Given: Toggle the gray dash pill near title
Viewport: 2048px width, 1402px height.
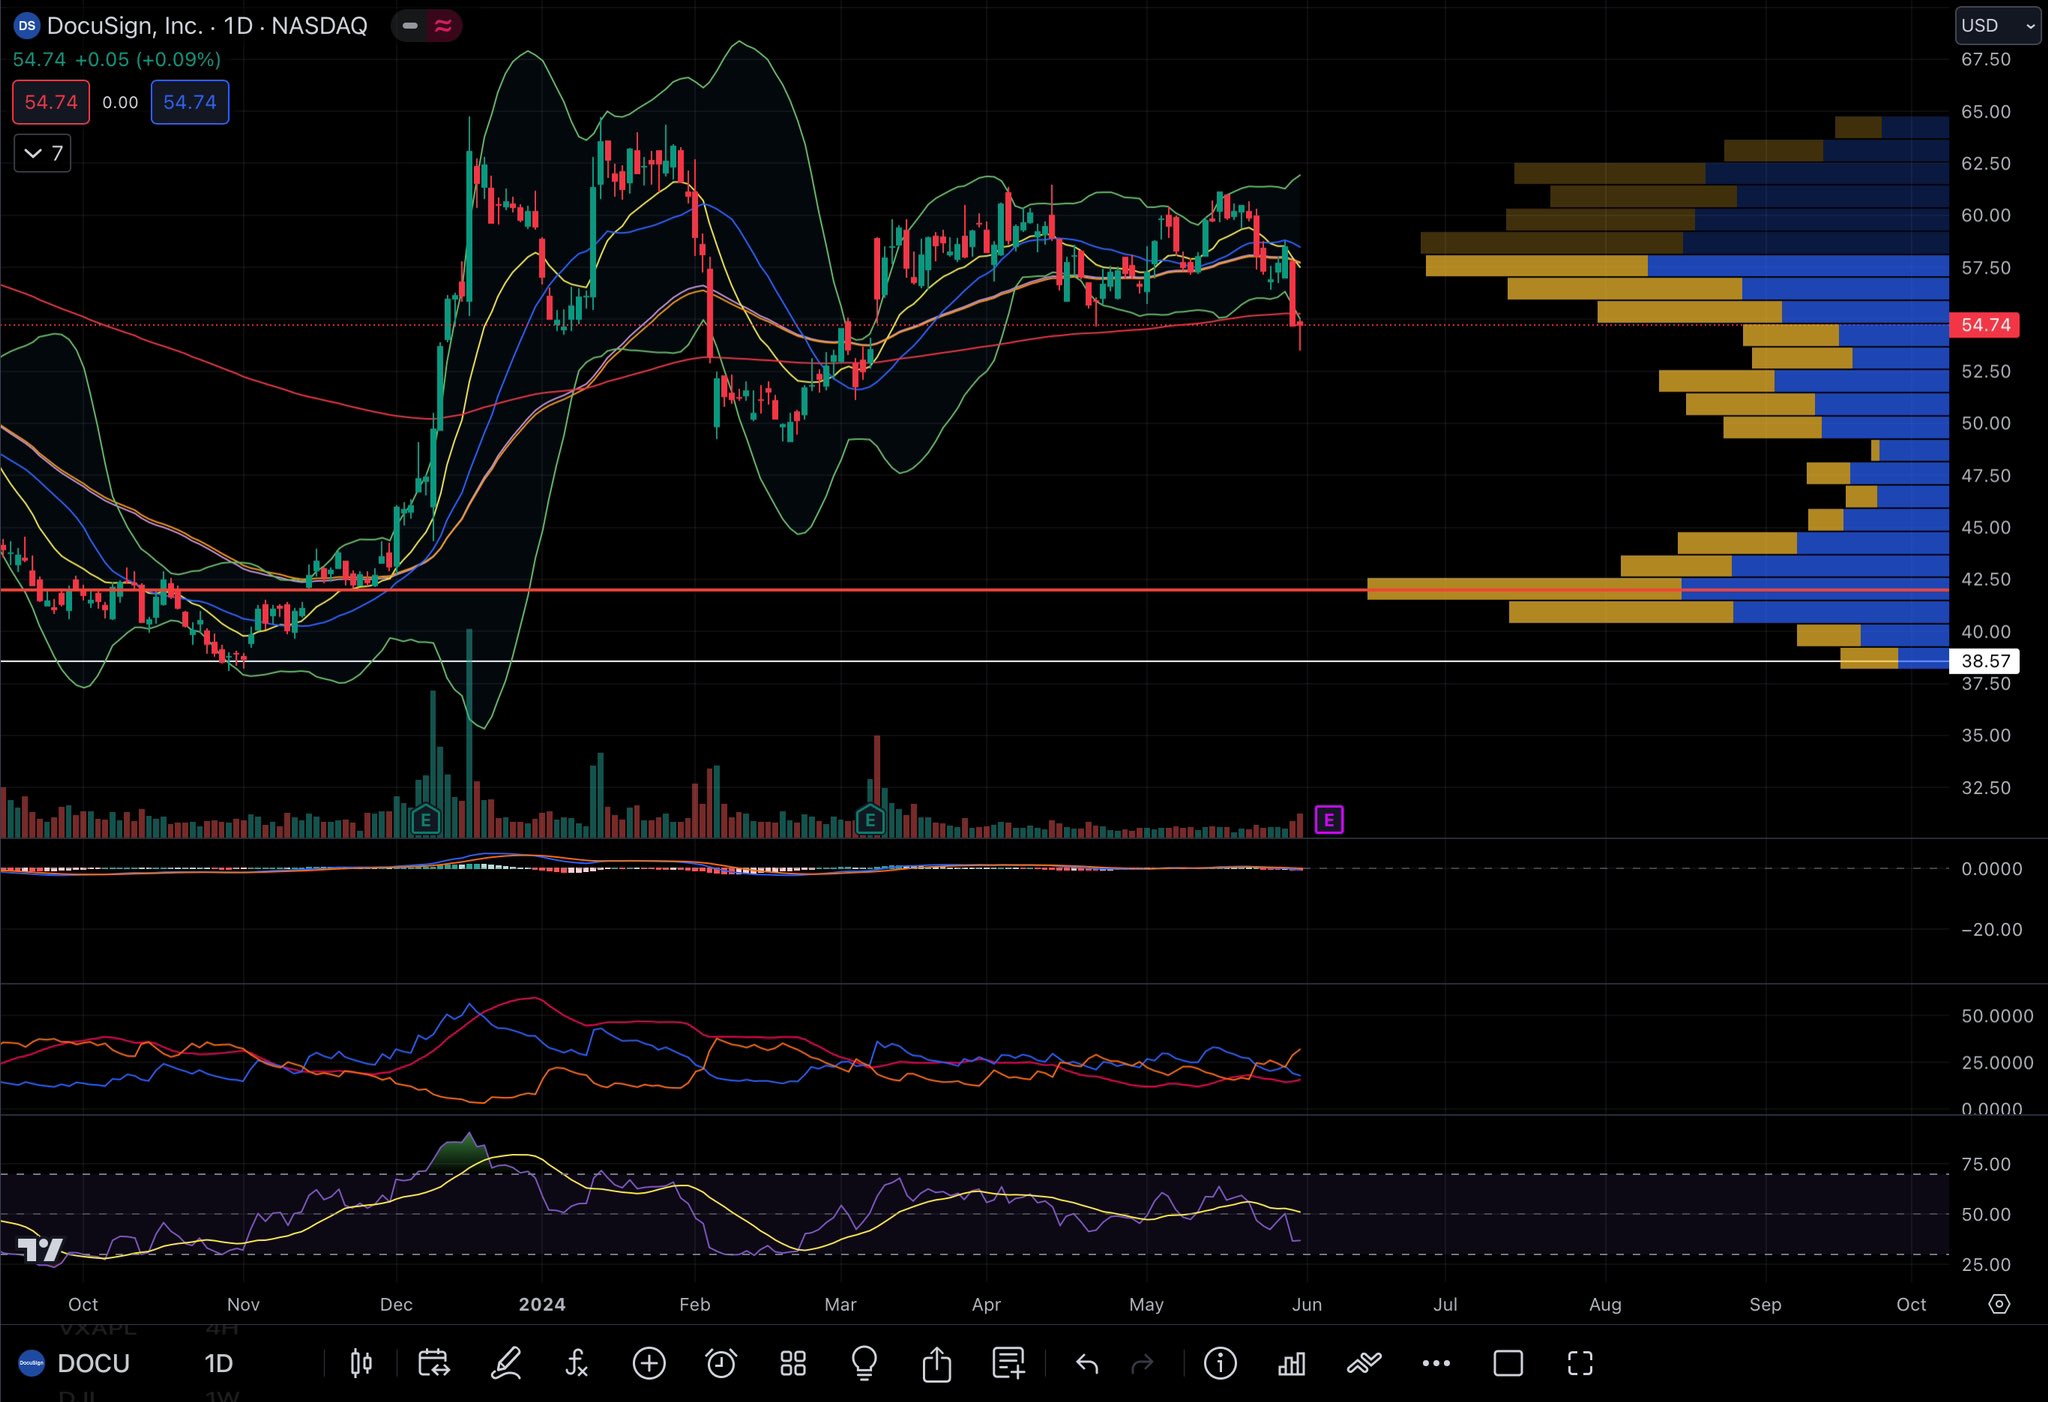Looking at the screenshot, I should [410, 26].
